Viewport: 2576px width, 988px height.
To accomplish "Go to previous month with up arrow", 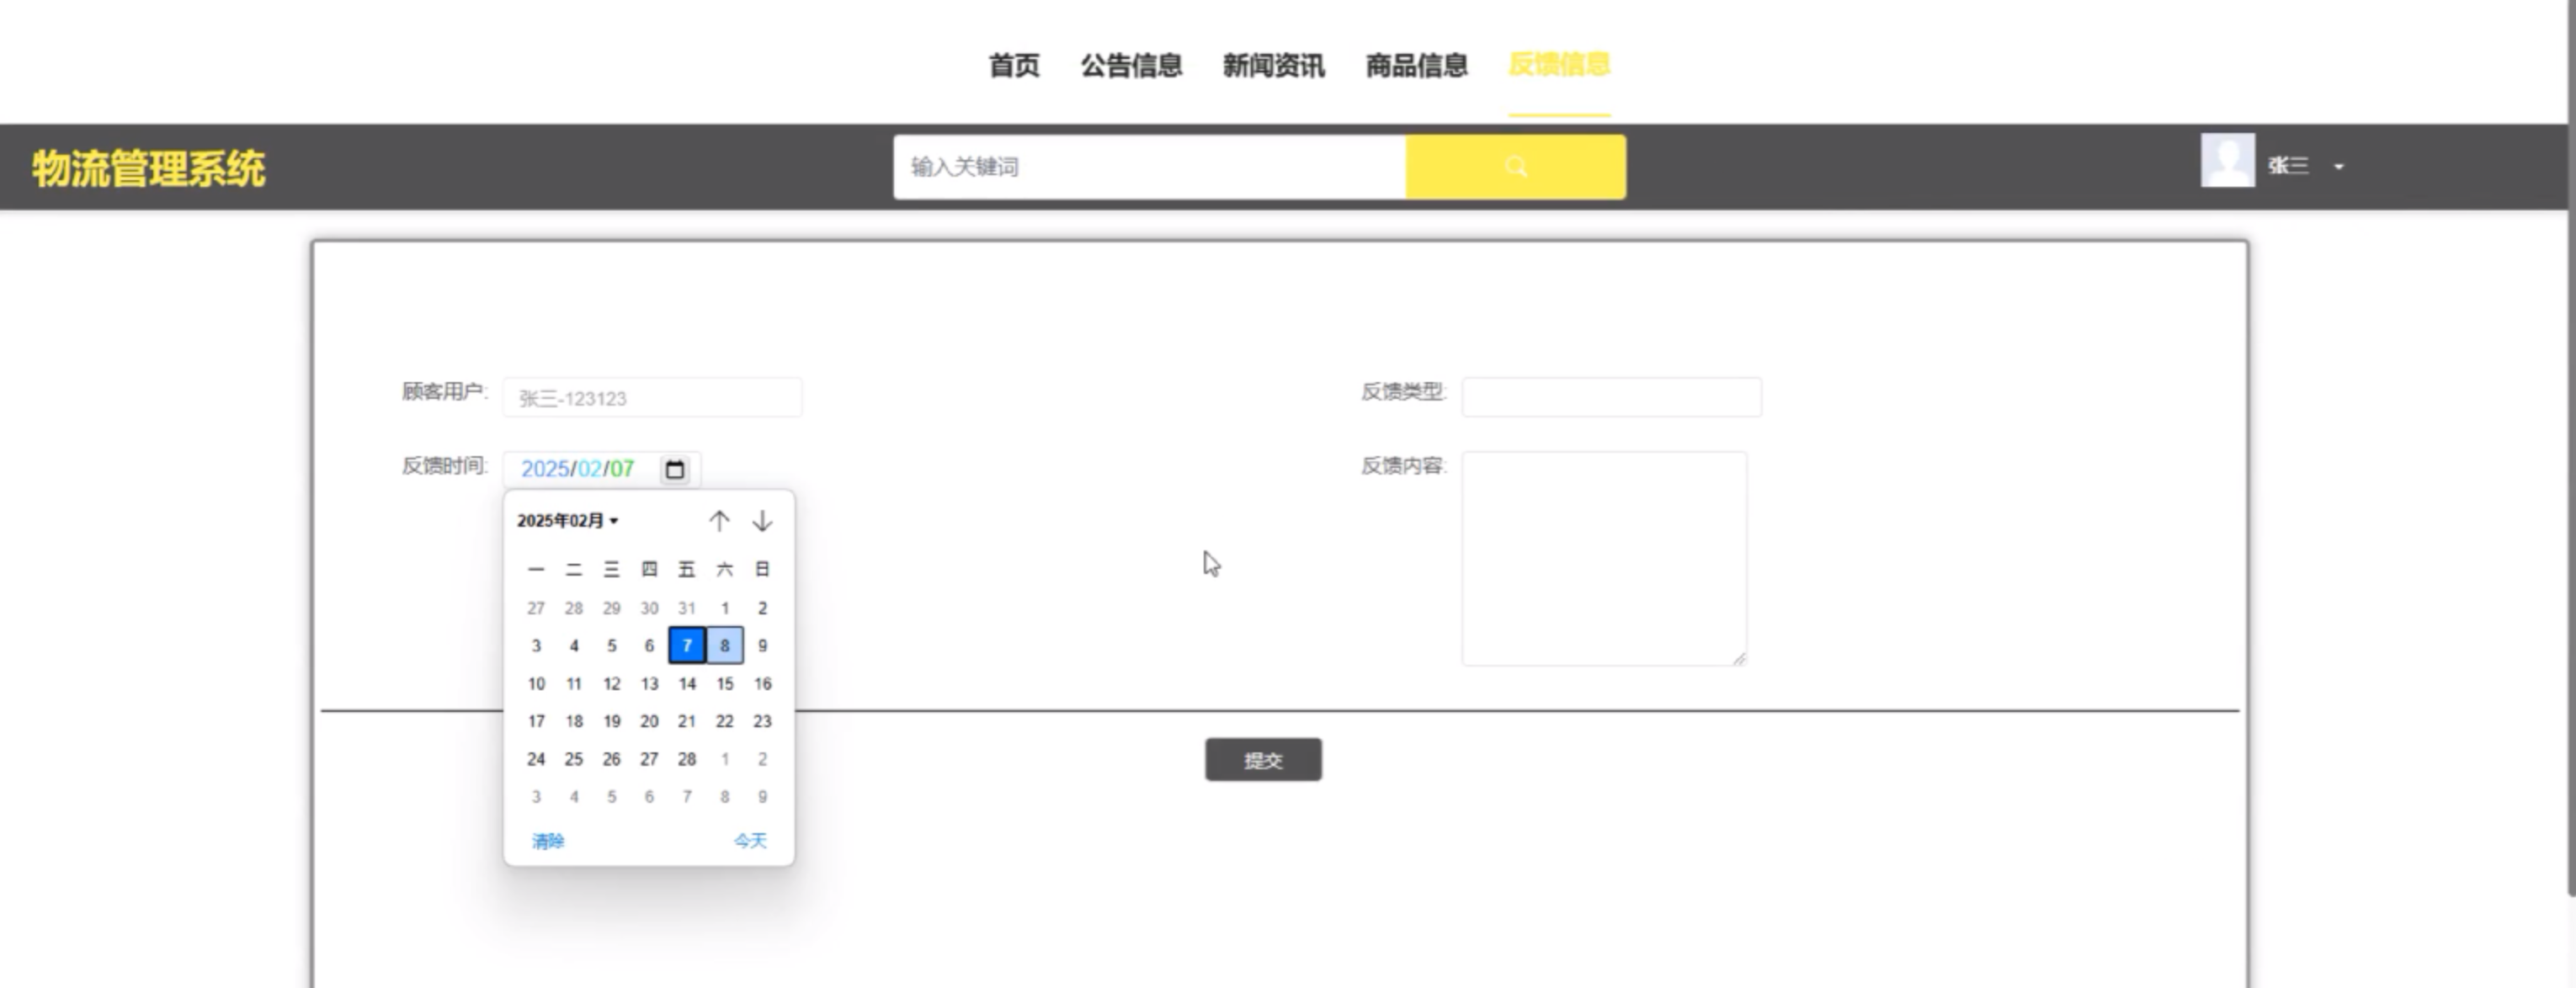I will (x=719, y=521).
